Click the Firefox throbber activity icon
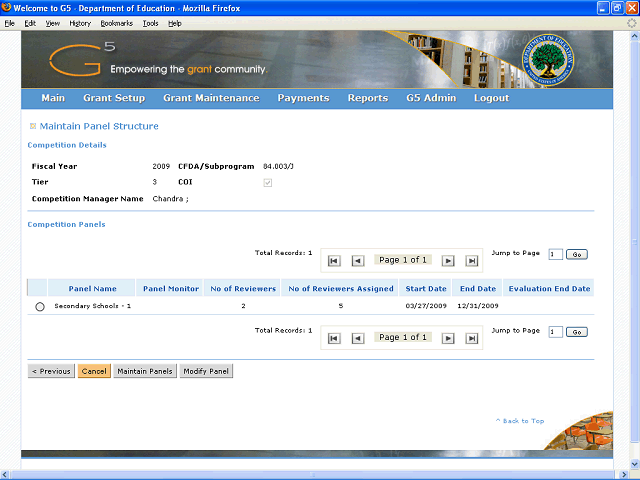Screen dimensions: 640x480 click(631, 23)
